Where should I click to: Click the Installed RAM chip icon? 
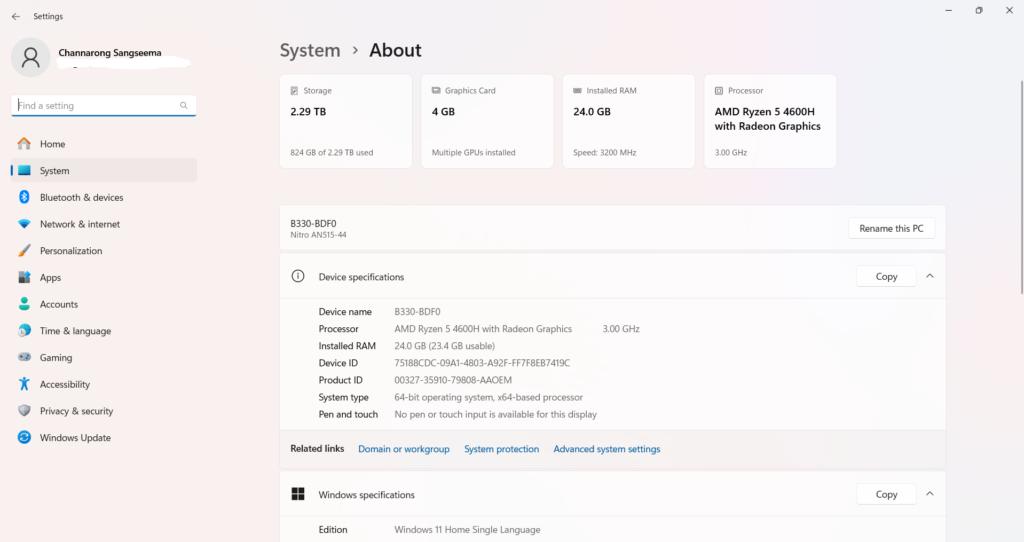(577, 91)
